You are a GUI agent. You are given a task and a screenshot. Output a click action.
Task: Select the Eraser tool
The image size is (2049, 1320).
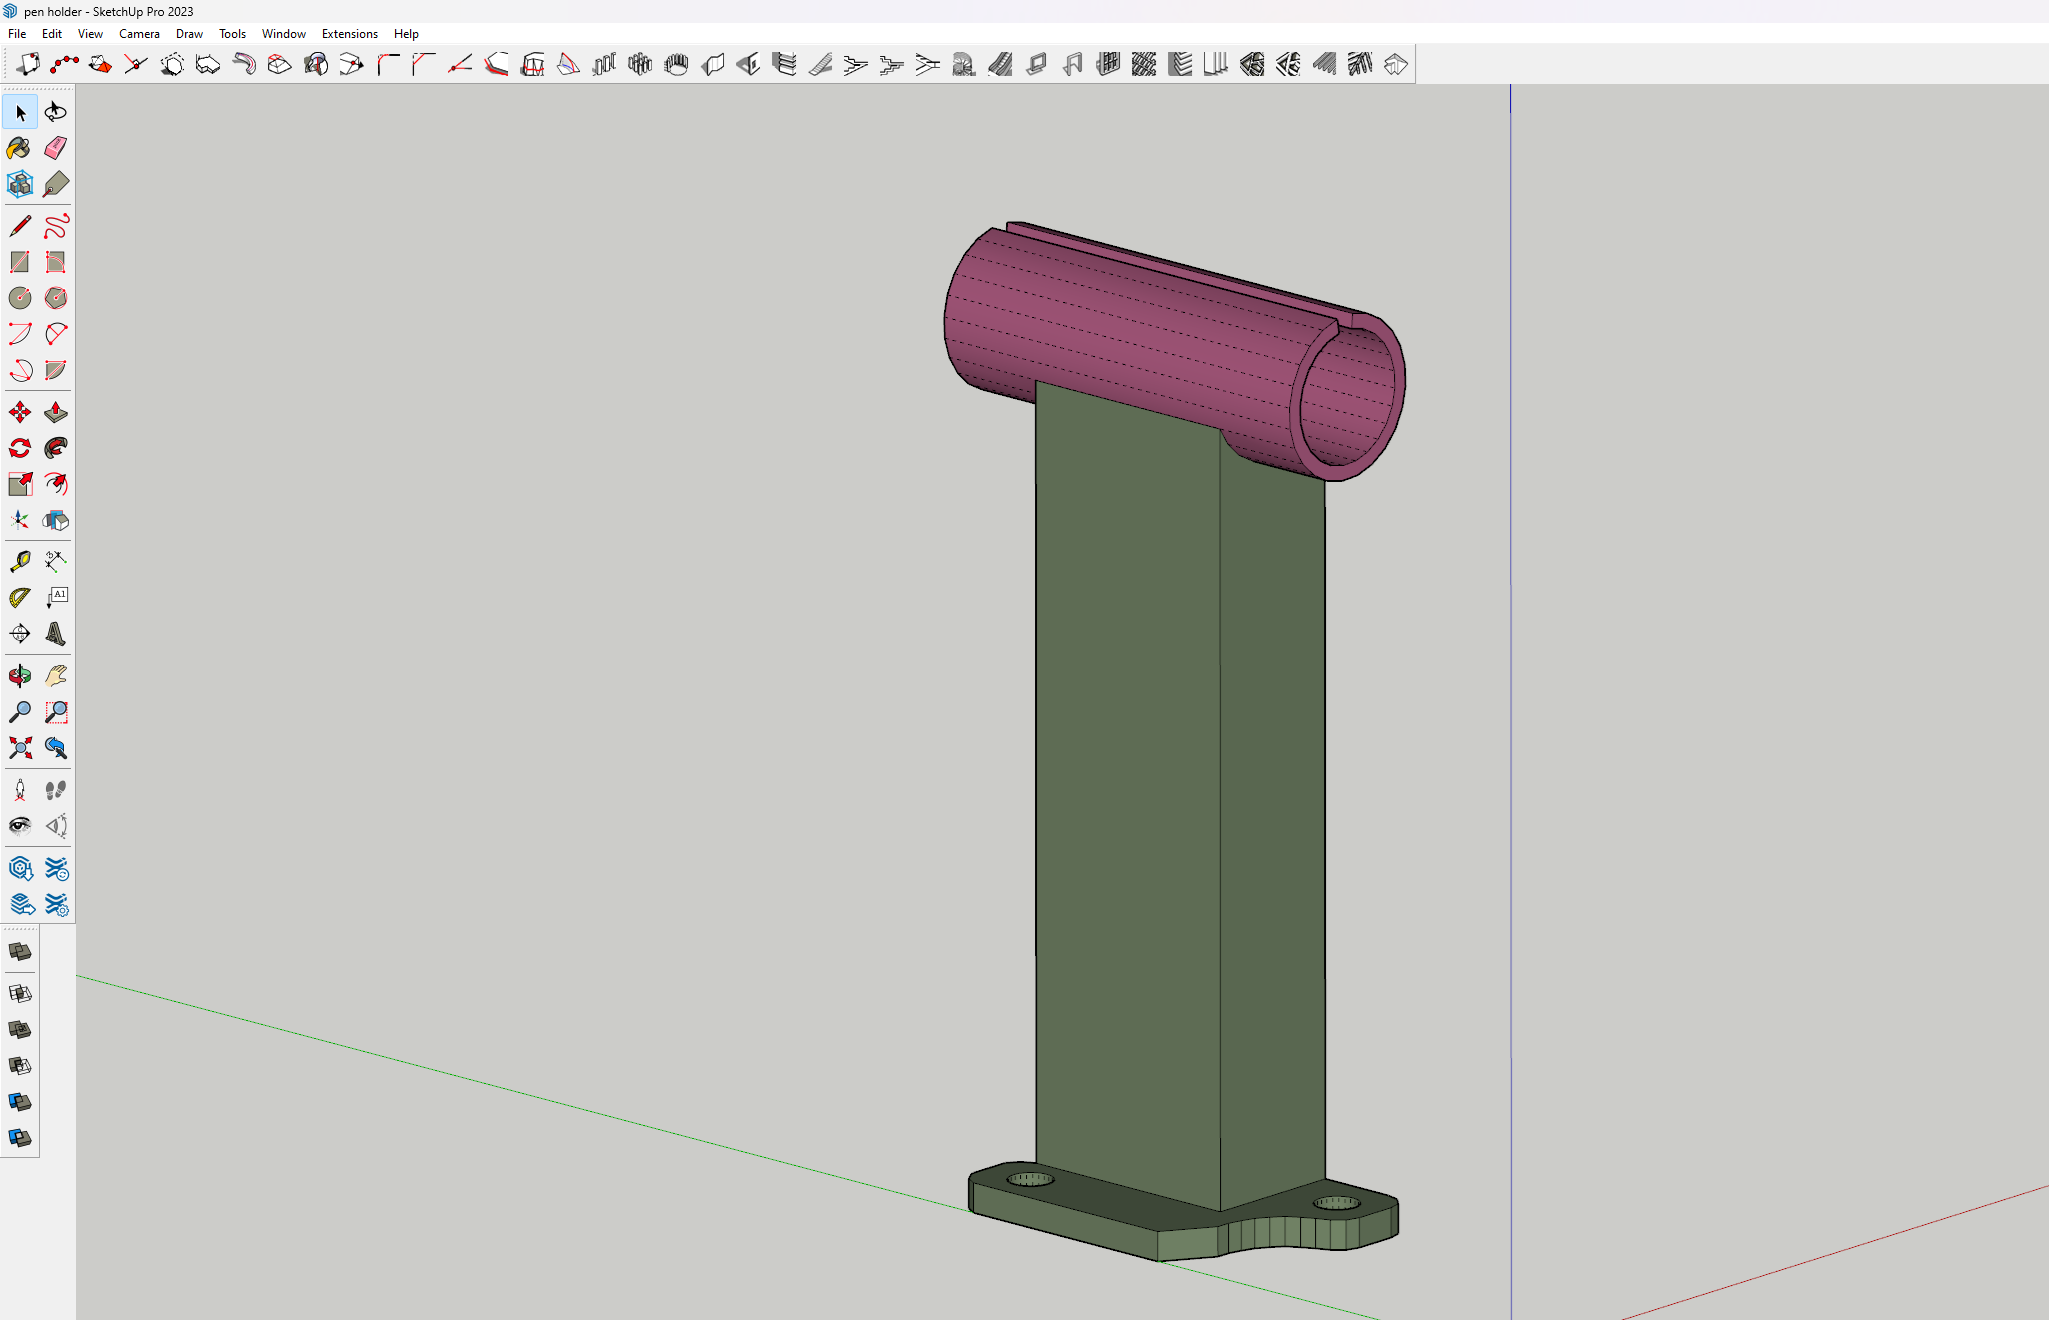(x=56, y=148)
